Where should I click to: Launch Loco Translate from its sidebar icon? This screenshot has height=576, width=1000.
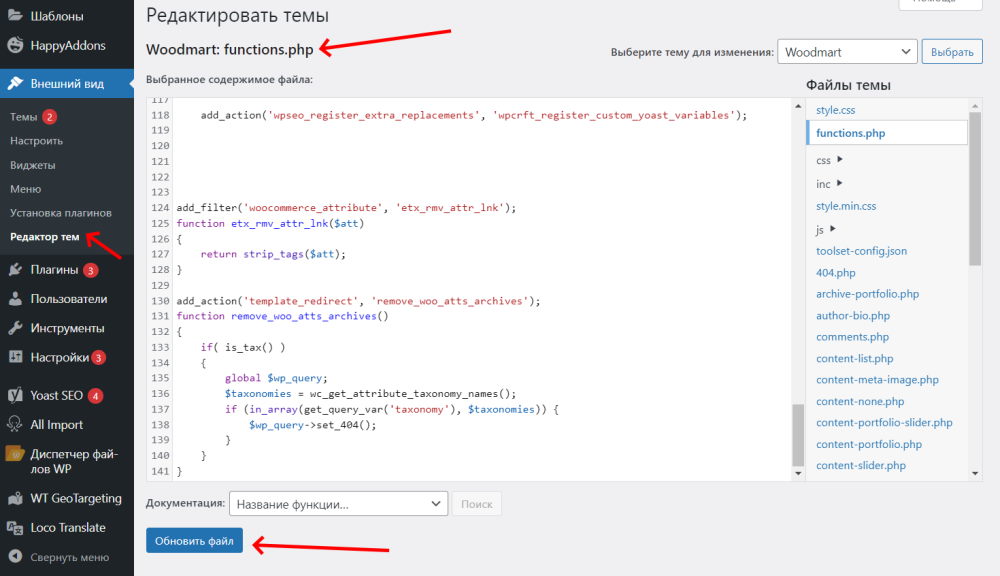(x=12, y=527)
